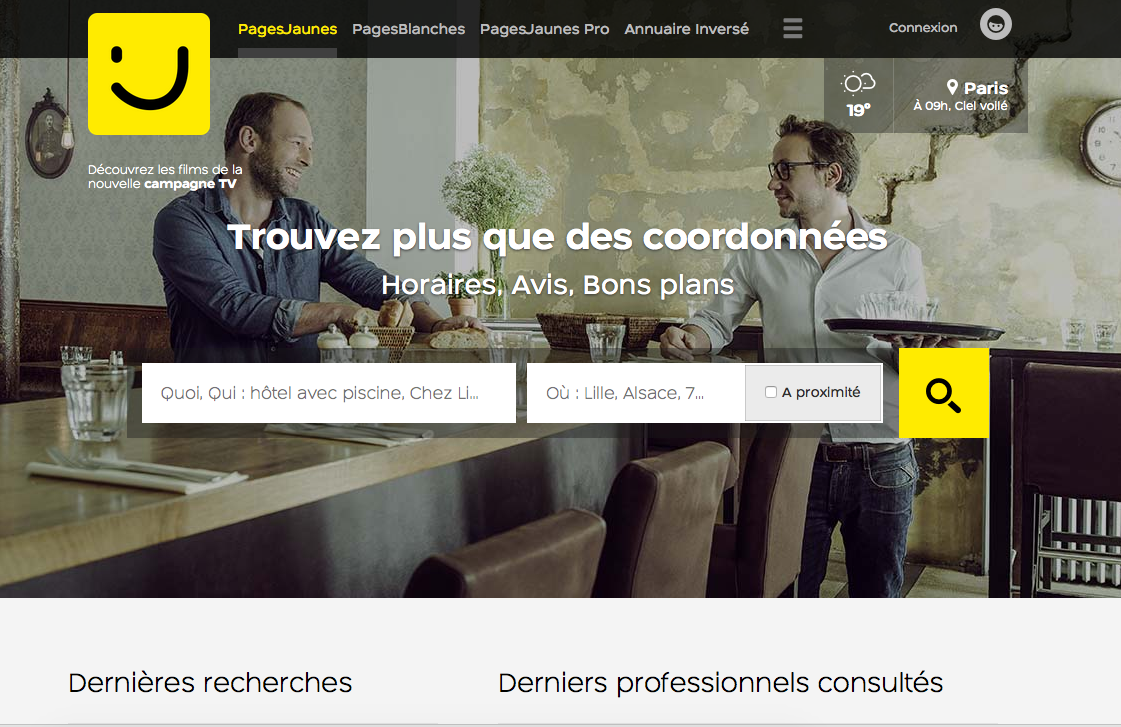This screenshot has height=727, width=1121.
Task: Open the hamburger menu icon
Action: [792, 29]
